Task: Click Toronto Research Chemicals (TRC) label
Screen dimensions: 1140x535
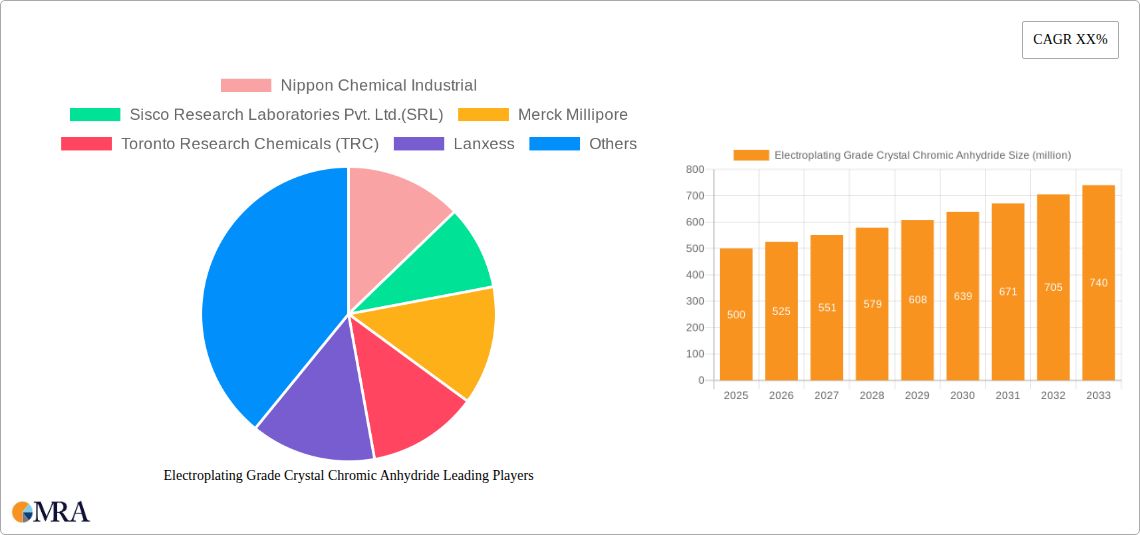Action: pyautogui.click(x=250, y=144)
